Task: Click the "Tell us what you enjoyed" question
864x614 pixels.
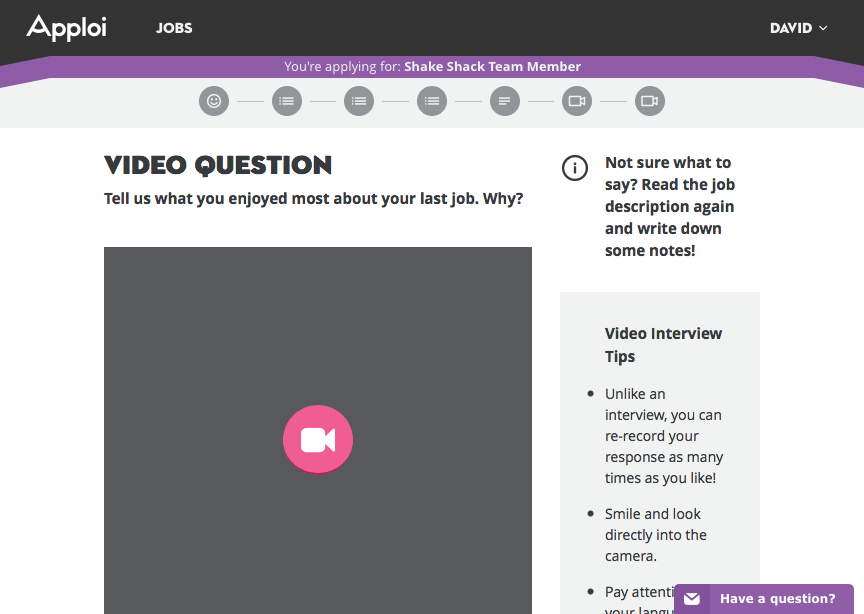Action: click(x=313, y=198)
